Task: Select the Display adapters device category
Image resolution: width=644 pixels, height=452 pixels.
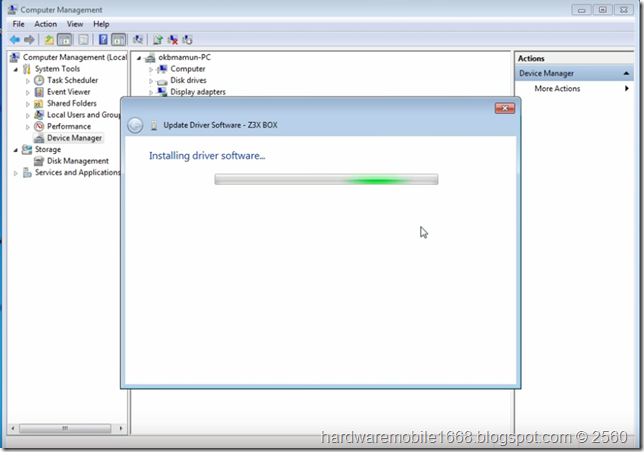Action: tap(198, 92)
